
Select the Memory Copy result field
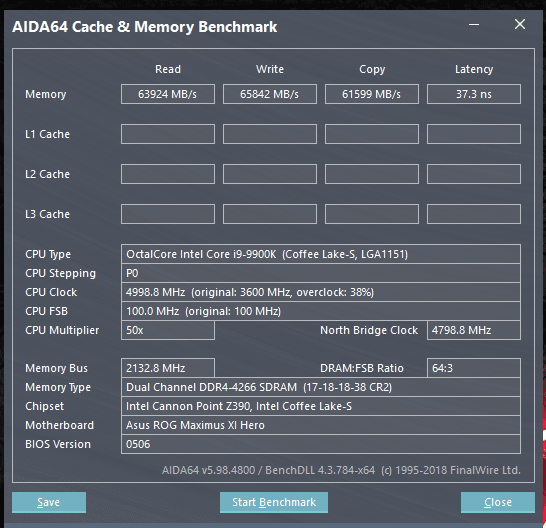(372, 94)
